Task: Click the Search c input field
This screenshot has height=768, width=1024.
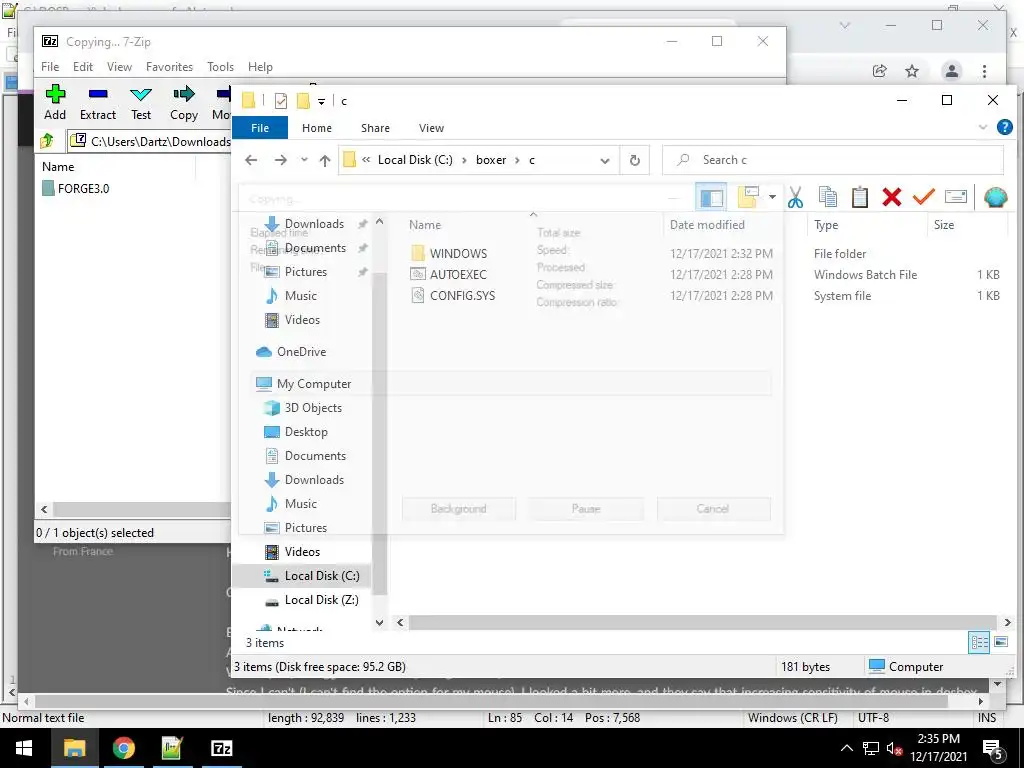Action: (833, 160)
